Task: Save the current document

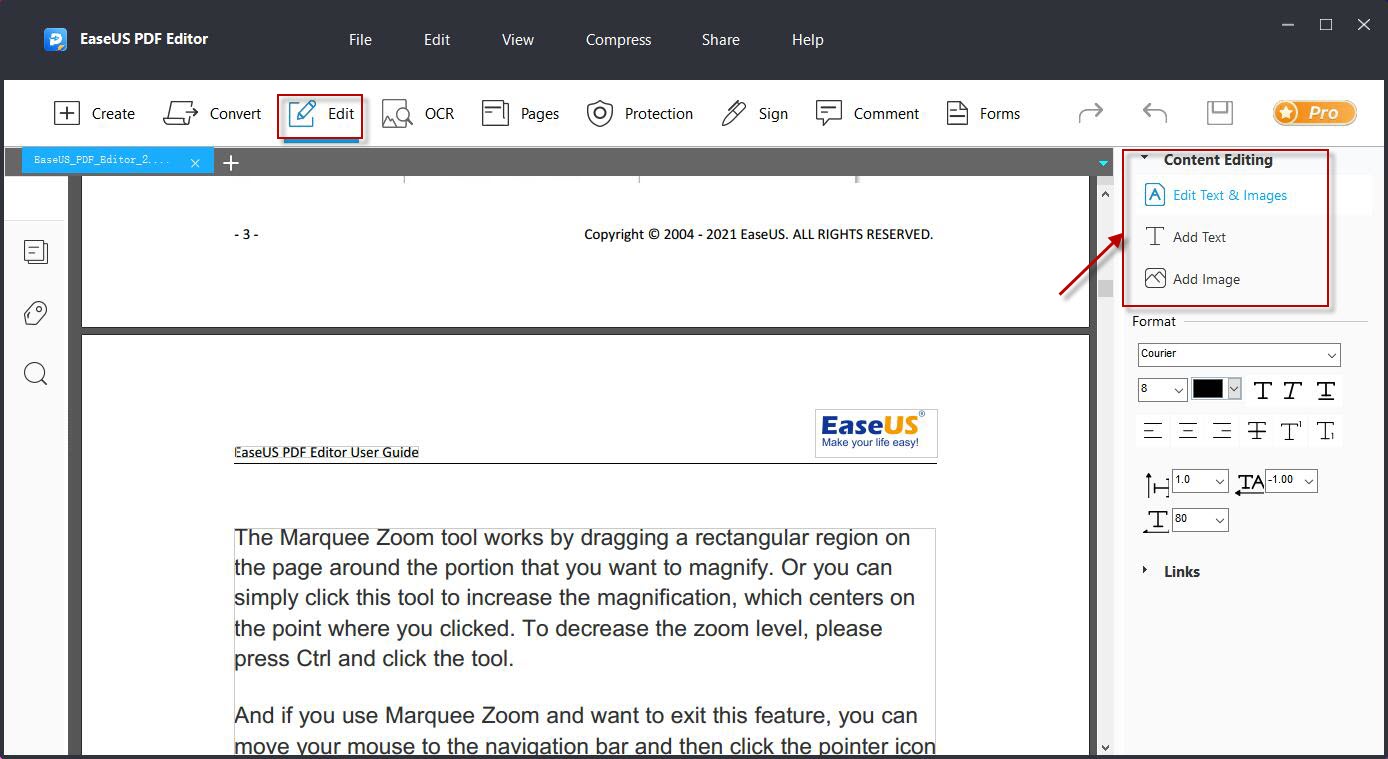Action: click(x=1219, y=113)
